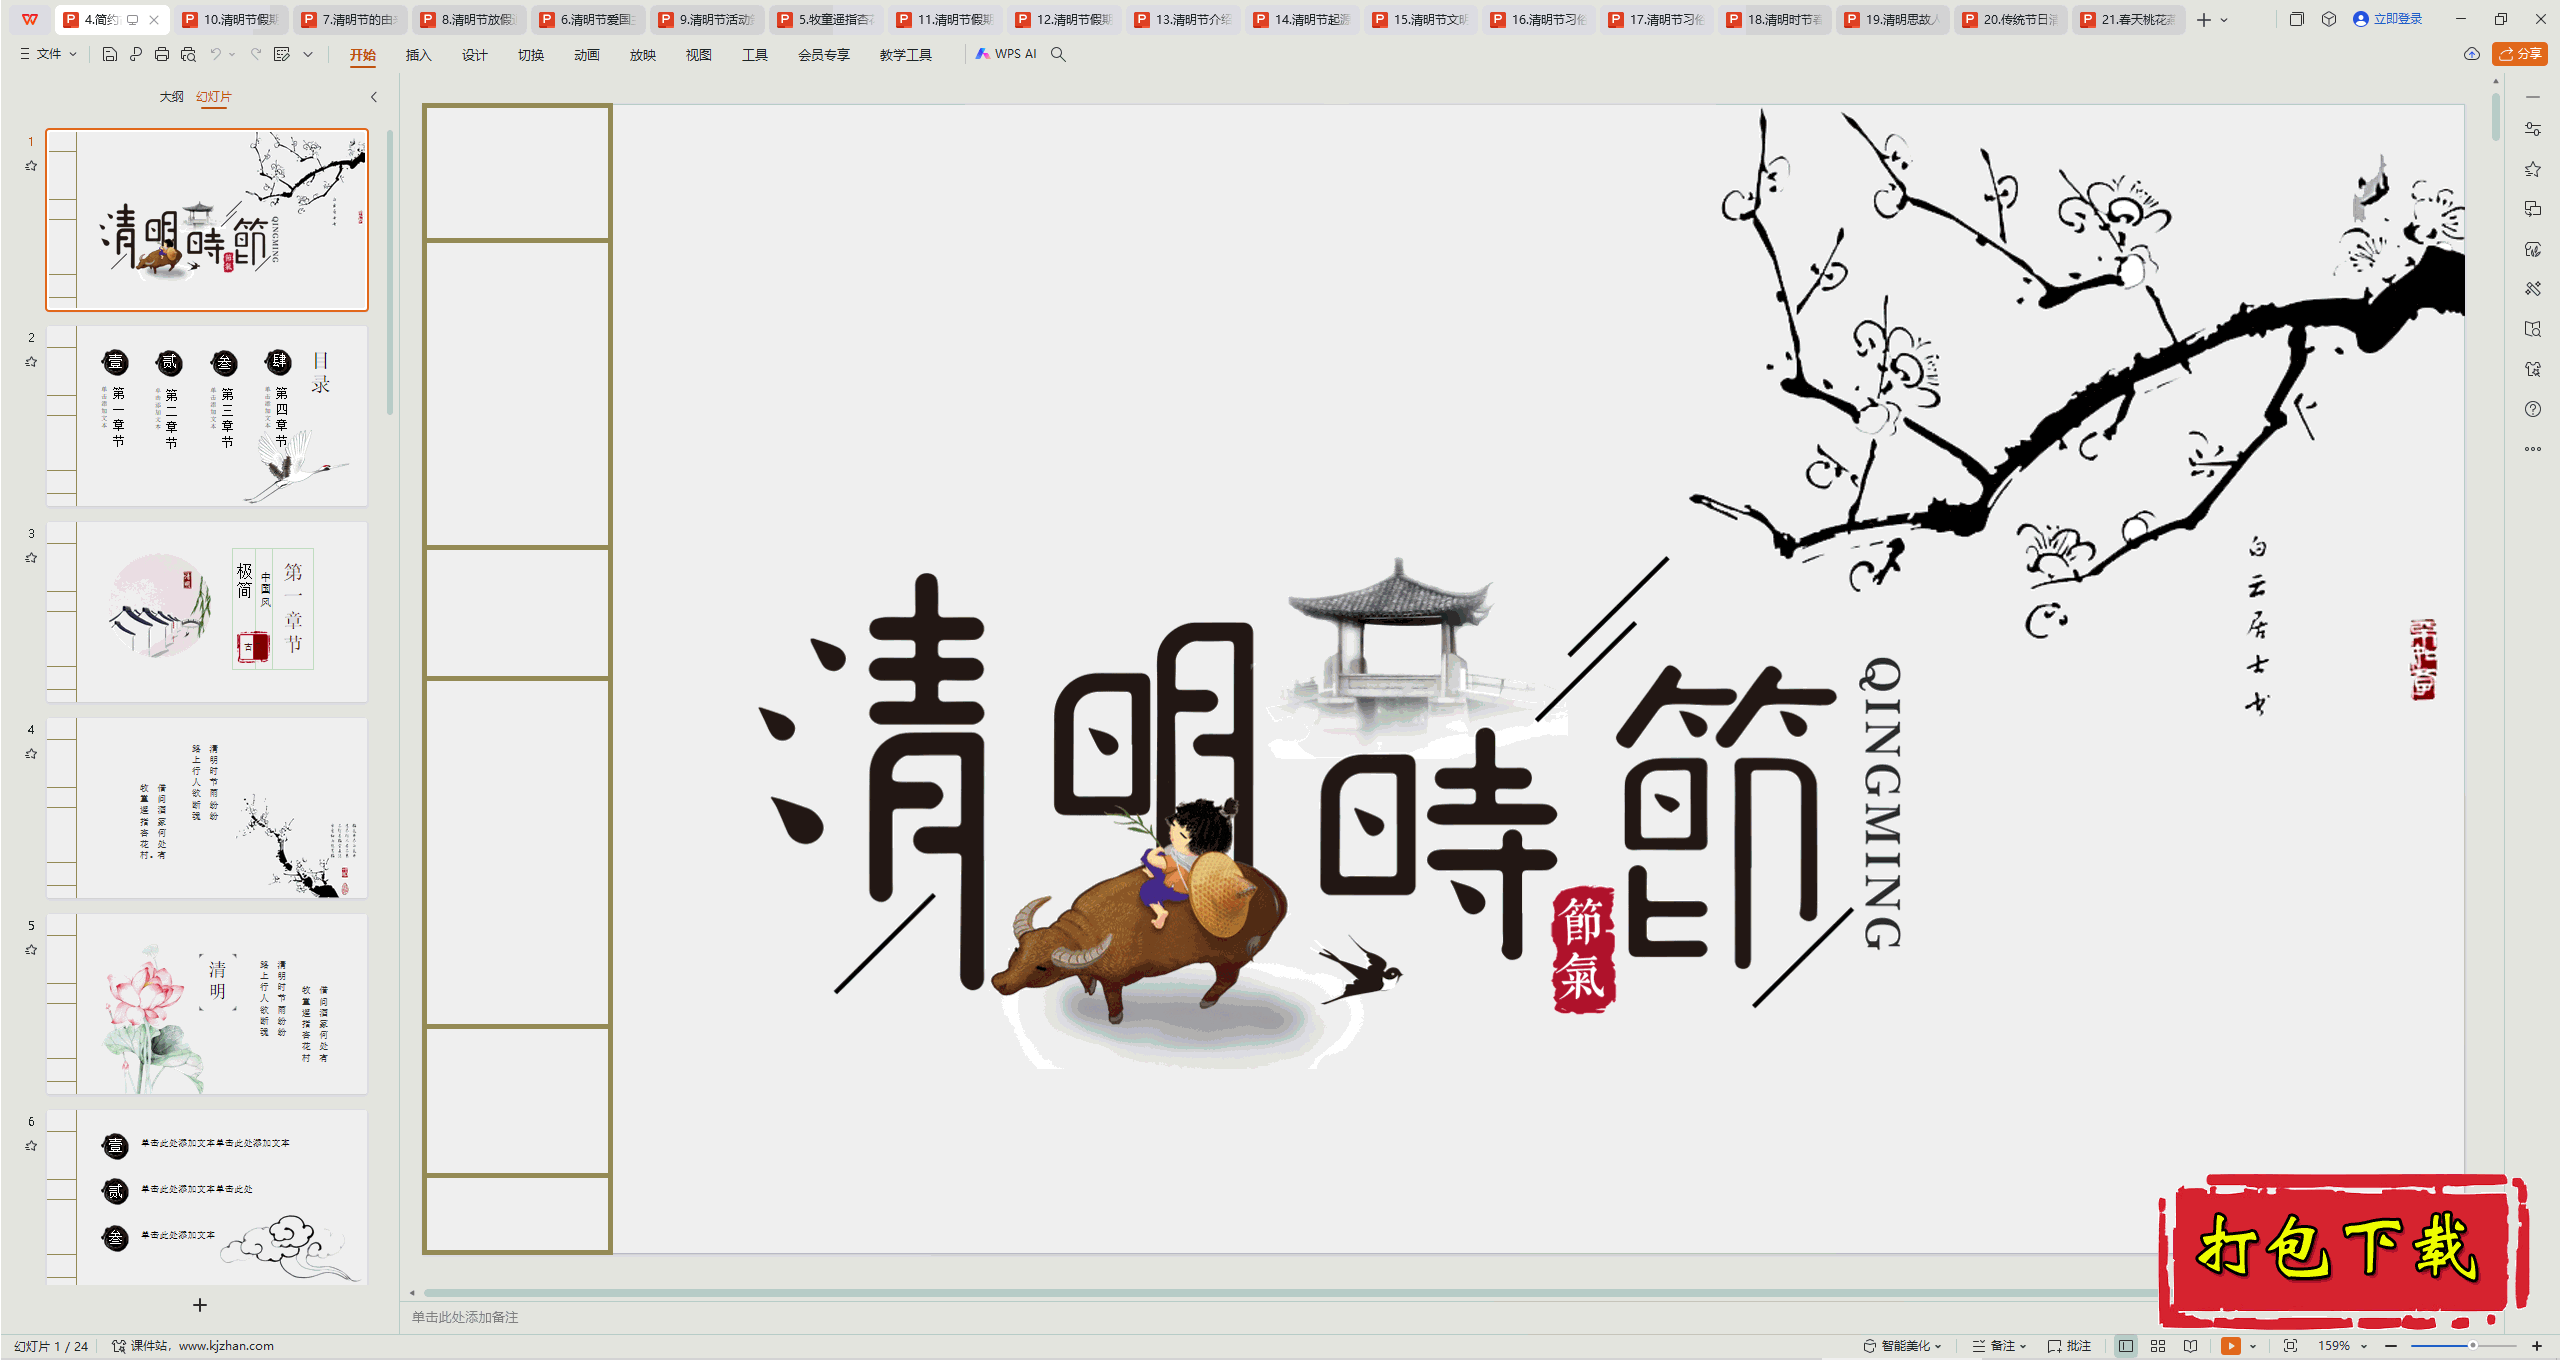
Task: Expand quick access toolbar customize arrow
Action: 308,54
